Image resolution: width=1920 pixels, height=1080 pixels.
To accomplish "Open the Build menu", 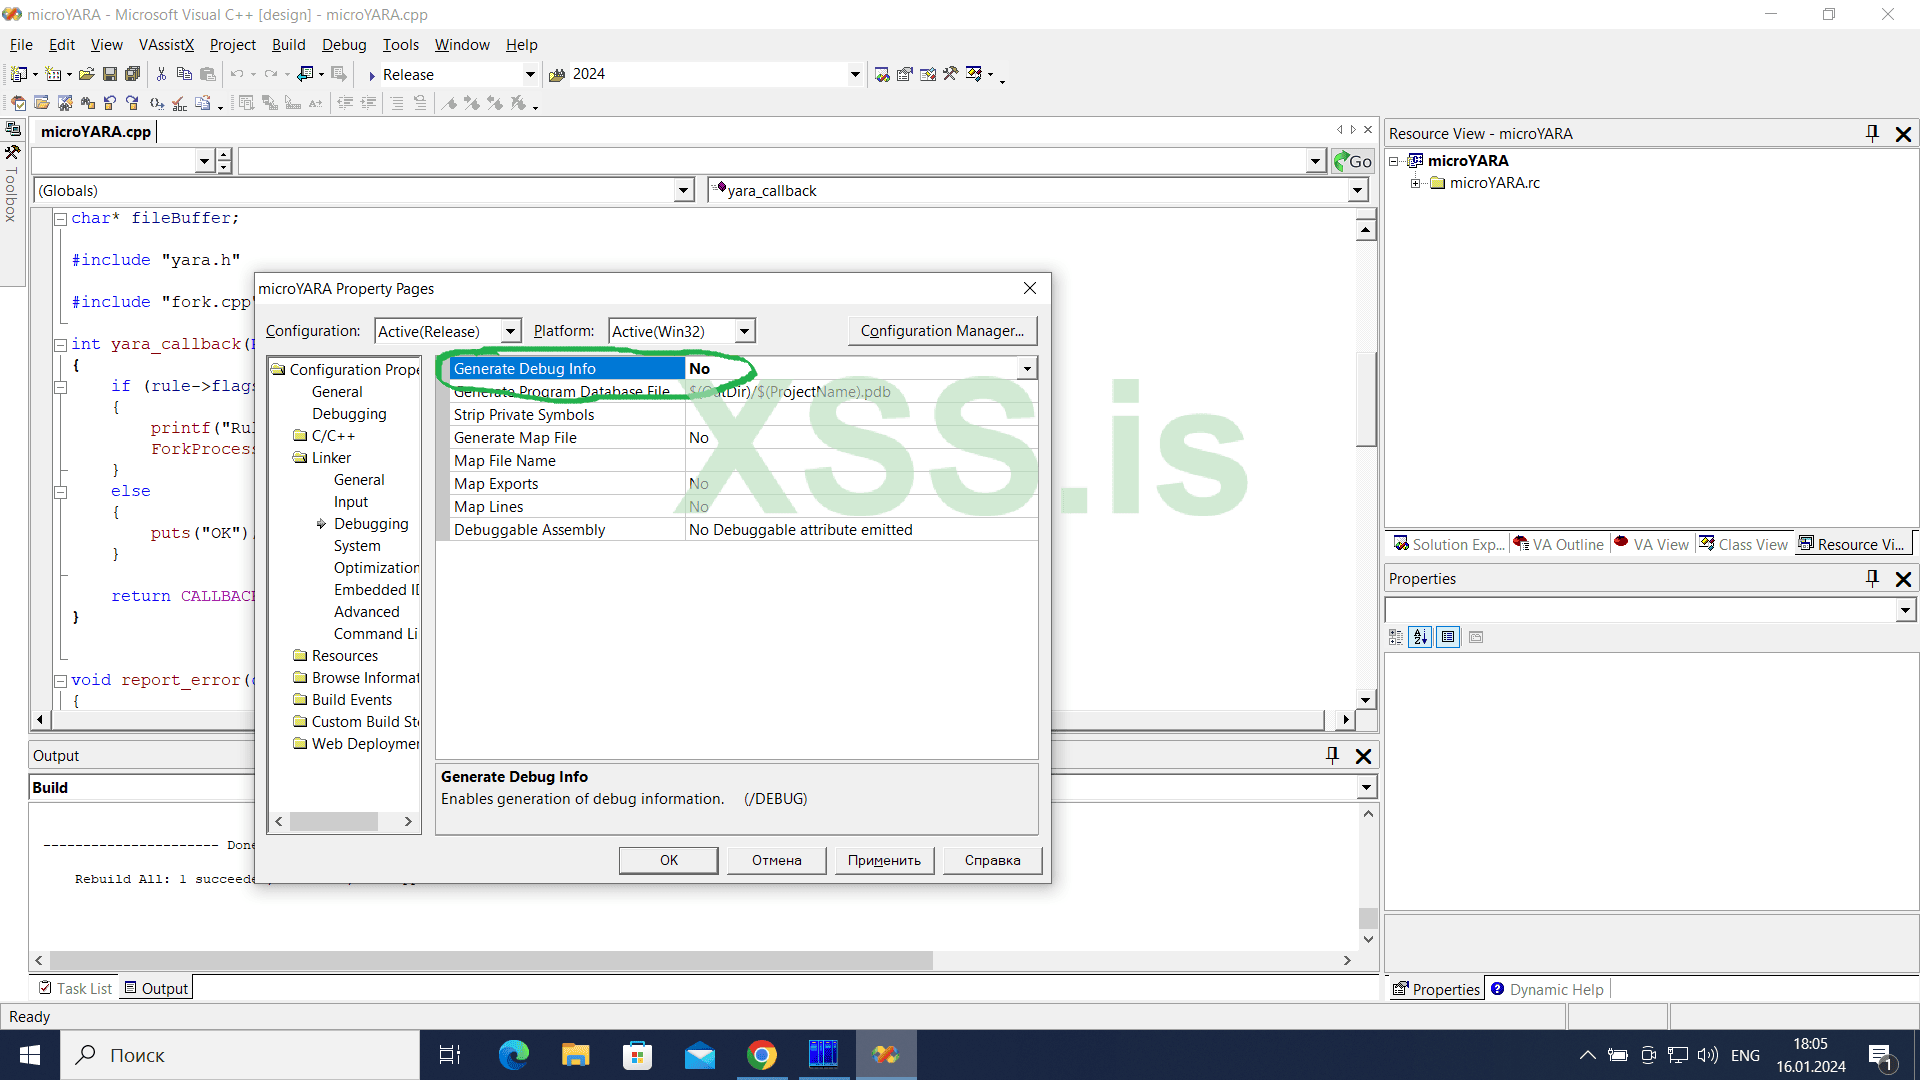I will coord(288,45).
